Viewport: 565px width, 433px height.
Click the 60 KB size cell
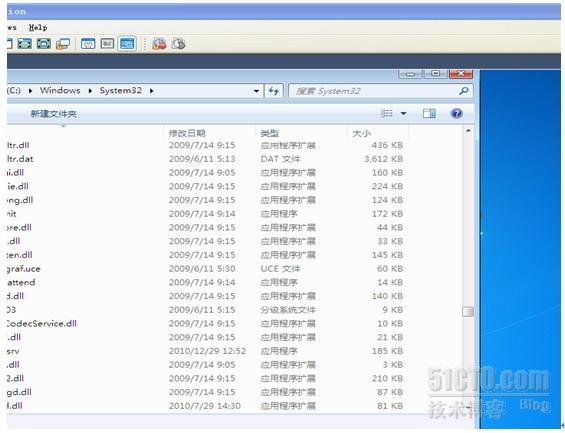coord(390,269)
